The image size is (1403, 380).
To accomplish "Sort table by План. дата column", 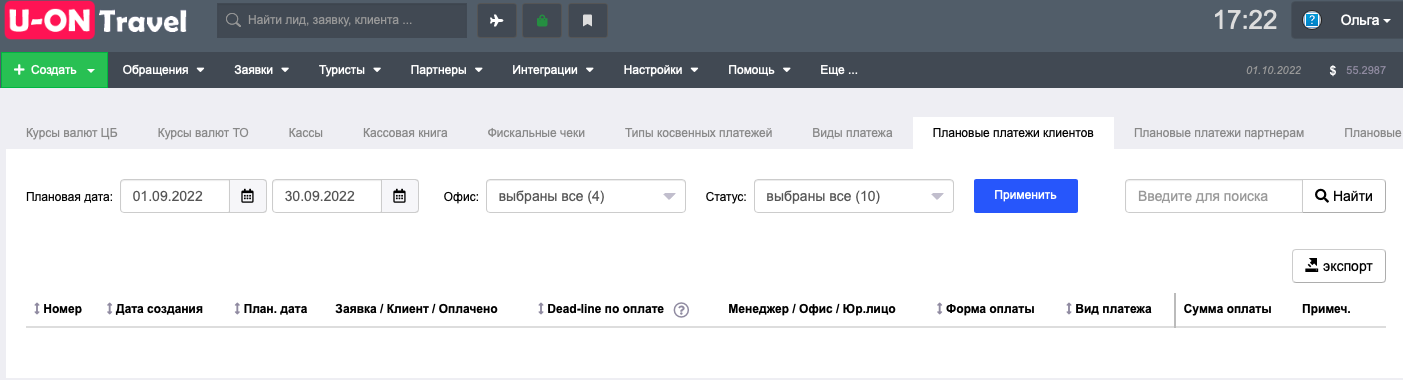I will 270,309.
